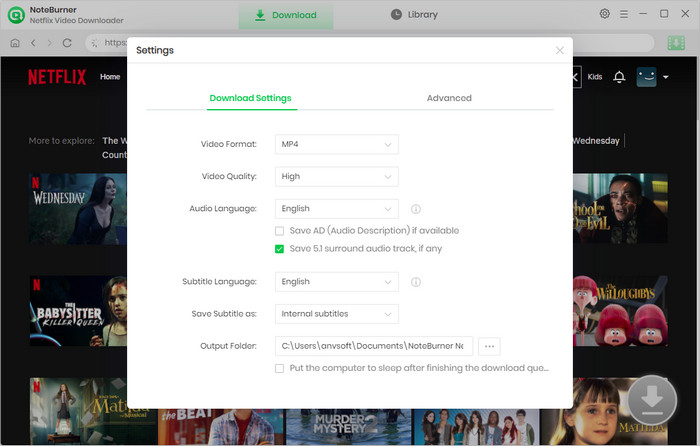This screenshot has height=446, width=700.
Task: Click the Netflix page scrollbar
Action: pos(698,89)
